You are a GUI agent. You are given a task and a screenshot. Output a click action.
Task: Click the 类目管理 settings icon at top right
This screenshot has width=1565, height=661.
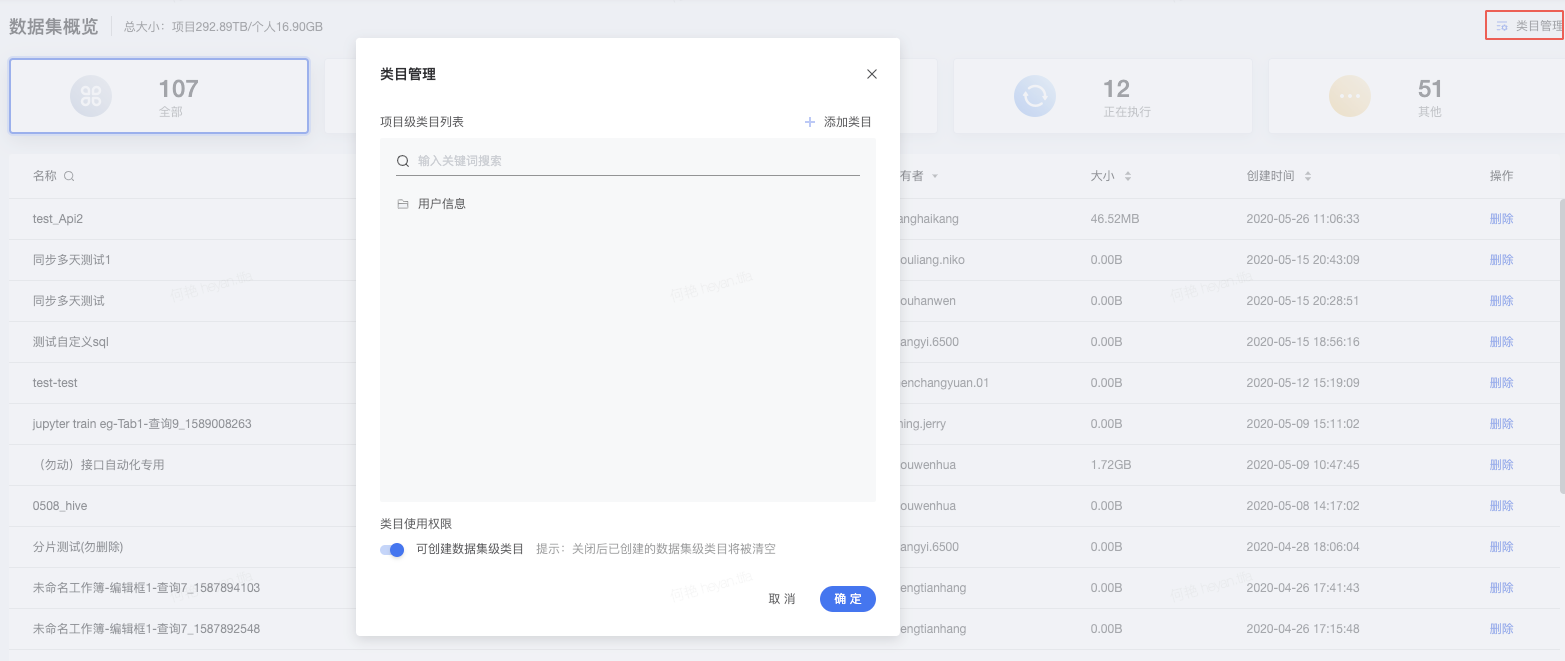pyautogui.click(x=1502, y=26)
